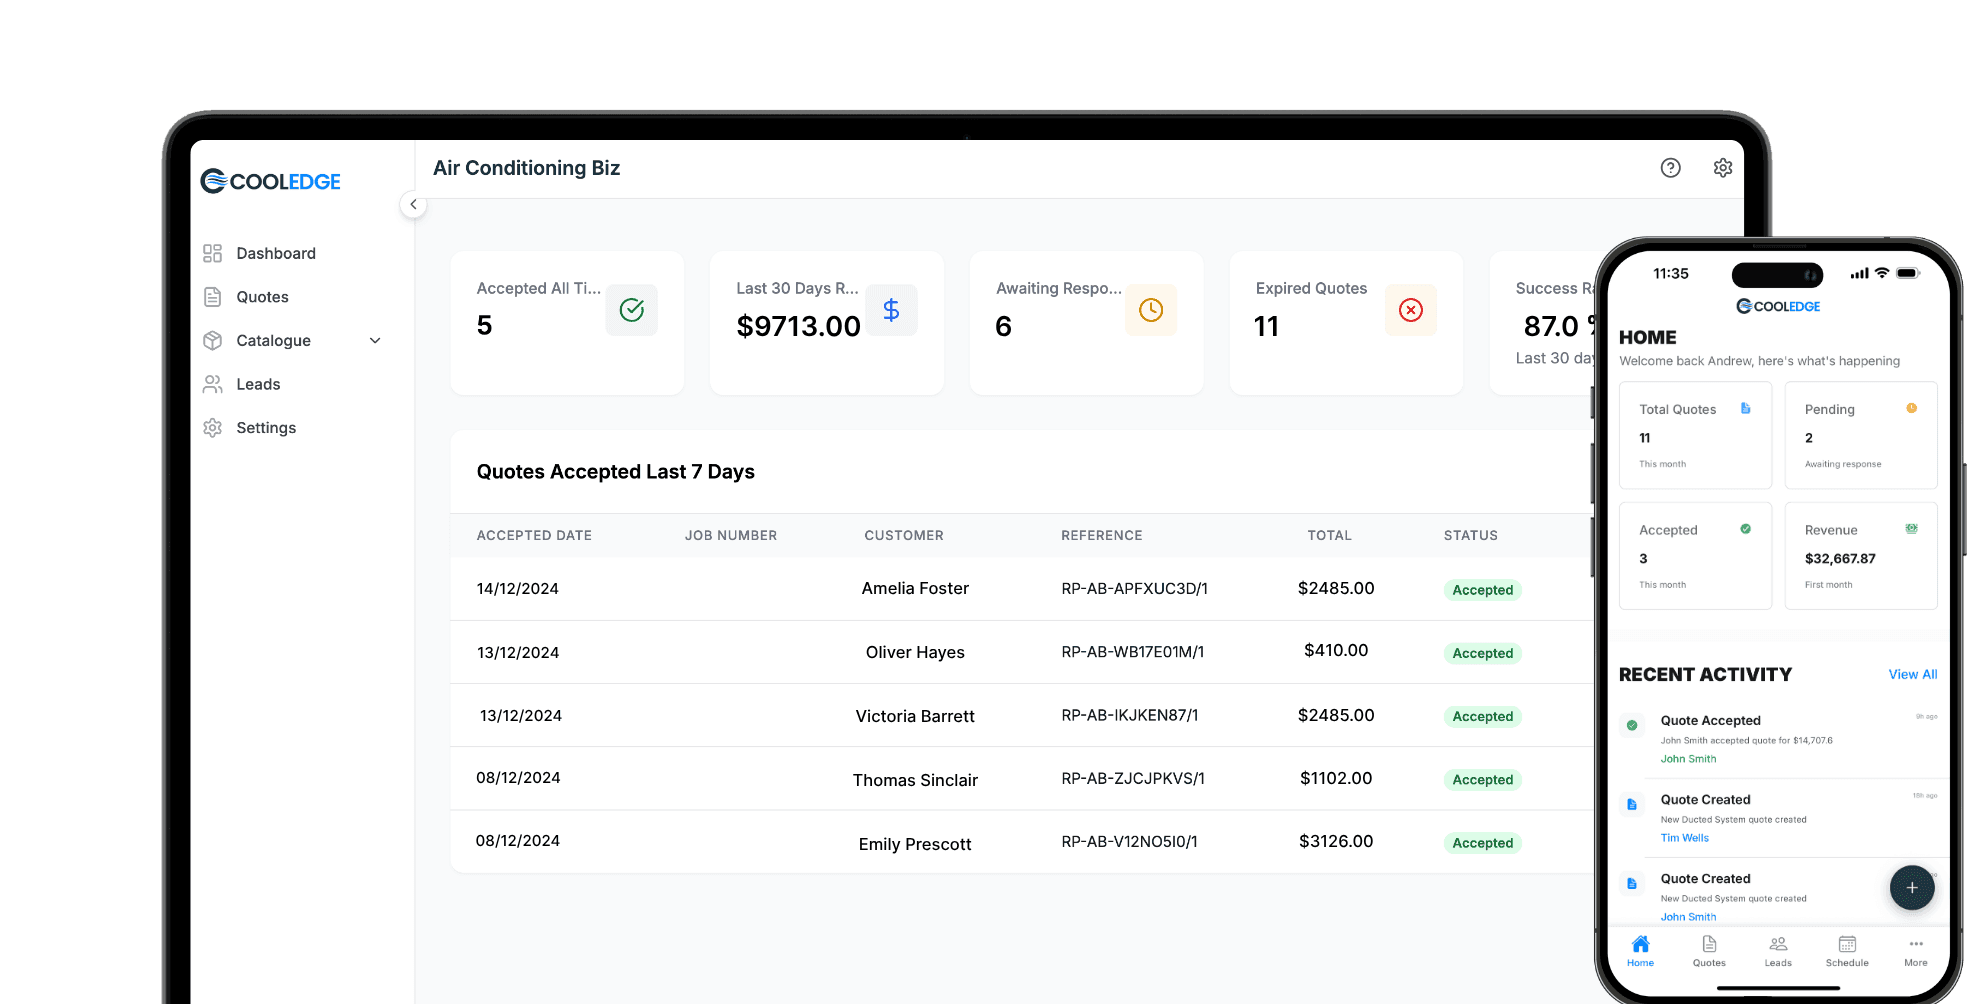Viewport: 1977px width, 1004px height.
Task: Tap the More menu on mobile nav
Action: [x=1915, y=950]
